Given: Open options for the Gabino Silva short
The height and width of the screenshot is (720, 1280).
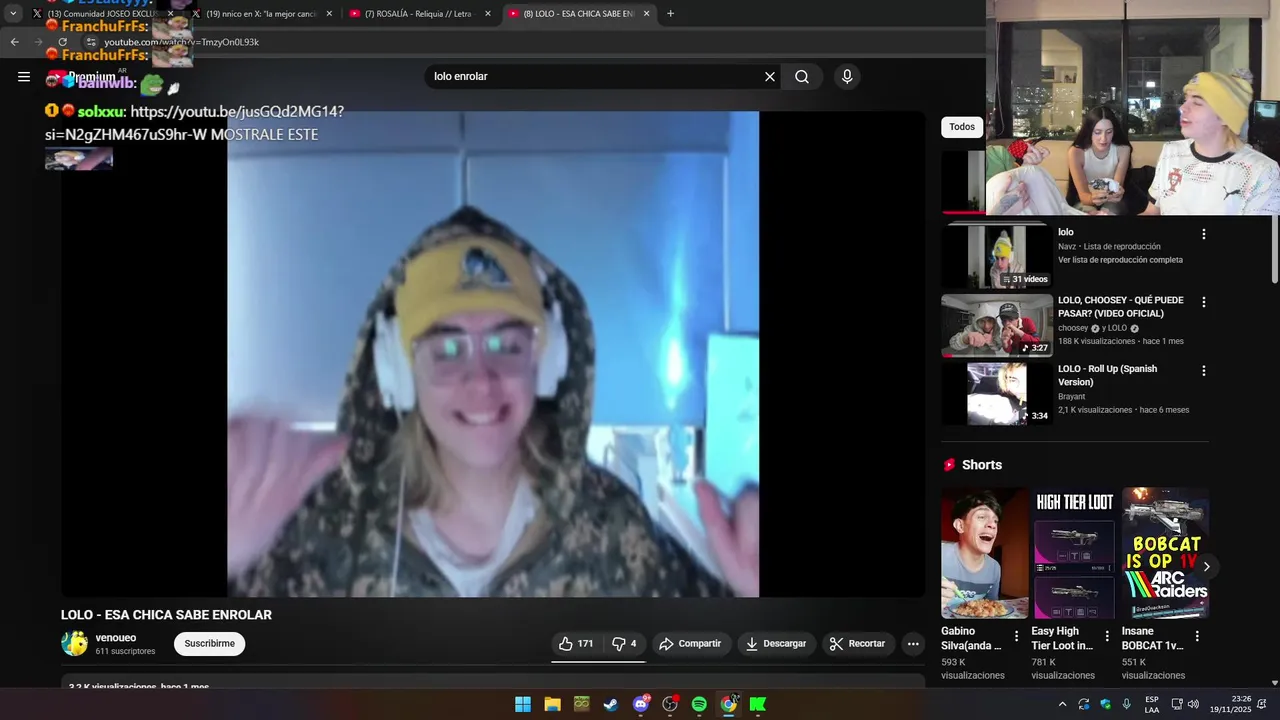Looking at the screenshot, I should pyautogui.click(x=1017, y=636).
